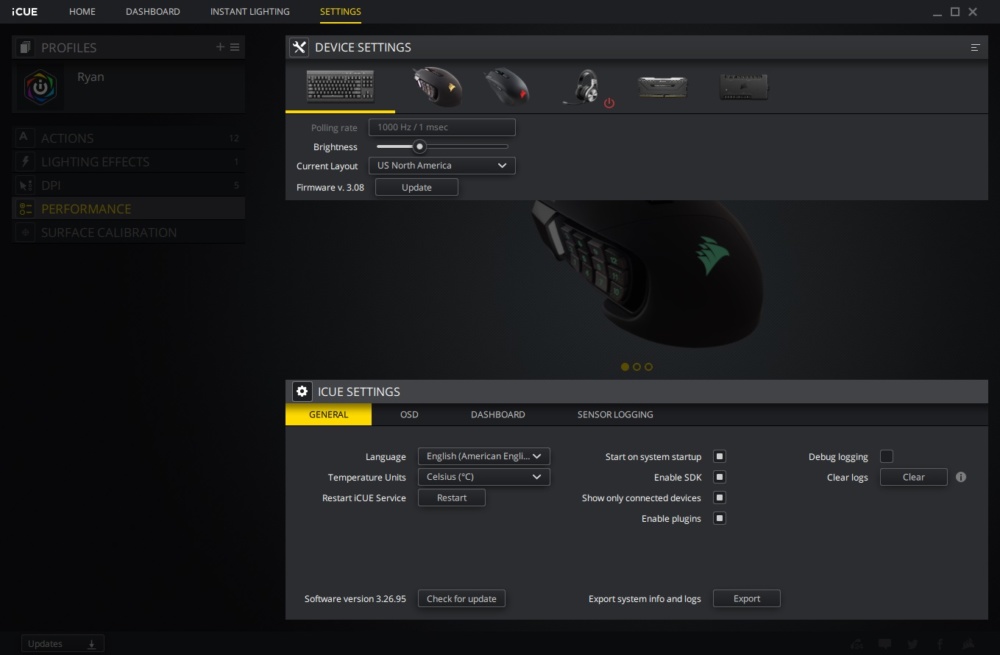Click the Updates download arrow icon
The width and height of the screenshot is (1000, 655).
coord(92,644)
